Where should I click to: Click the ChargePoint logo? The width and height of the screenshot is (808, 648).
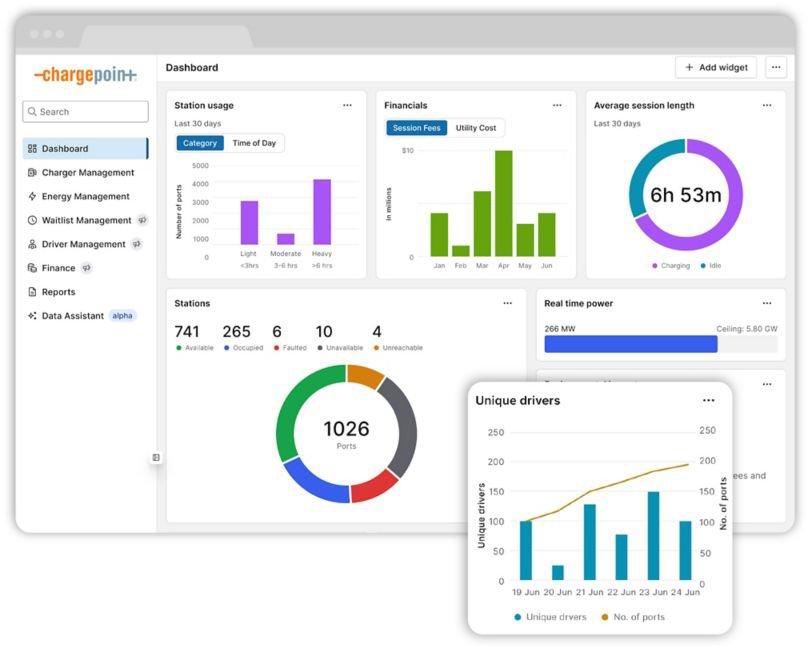pos(86,75)
